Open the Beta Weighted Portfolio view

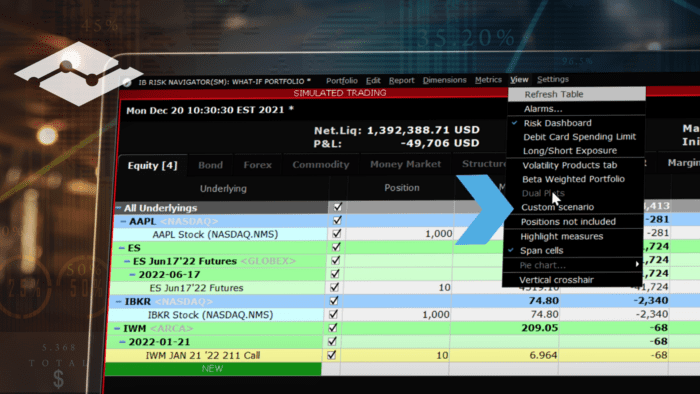point(573,179)
